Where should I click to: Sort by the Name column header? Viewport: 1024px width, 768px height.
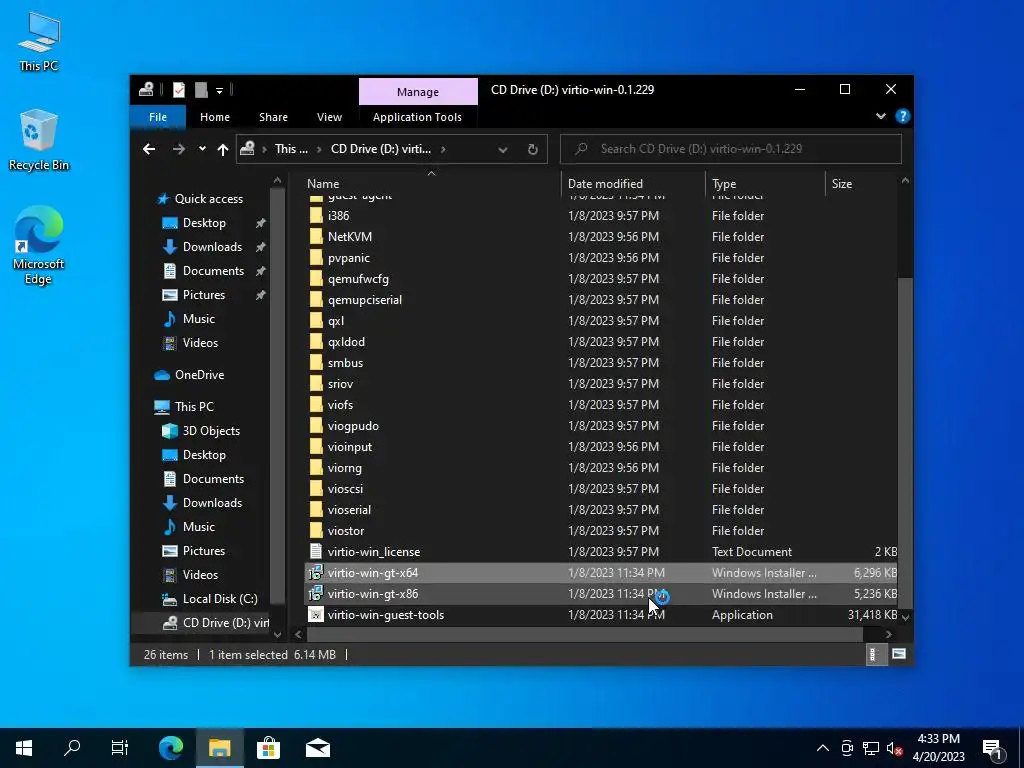pos(431,184)
